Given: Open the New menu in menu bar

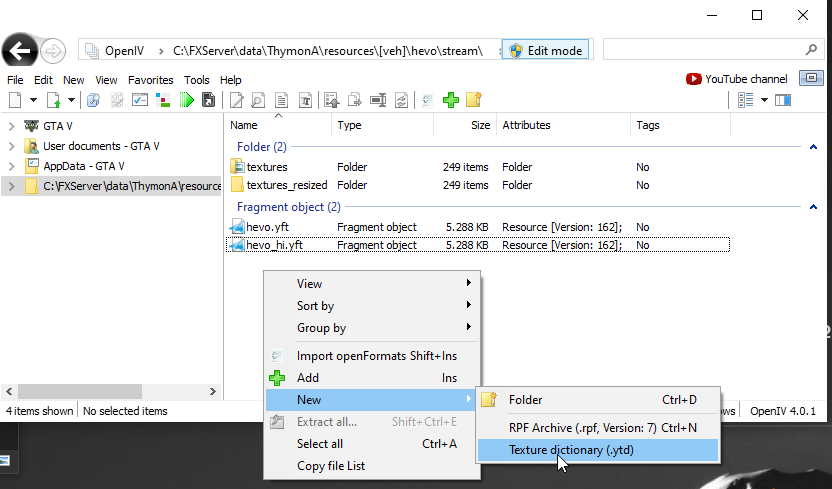Looking at the screenshot, I should coord(74,80).
